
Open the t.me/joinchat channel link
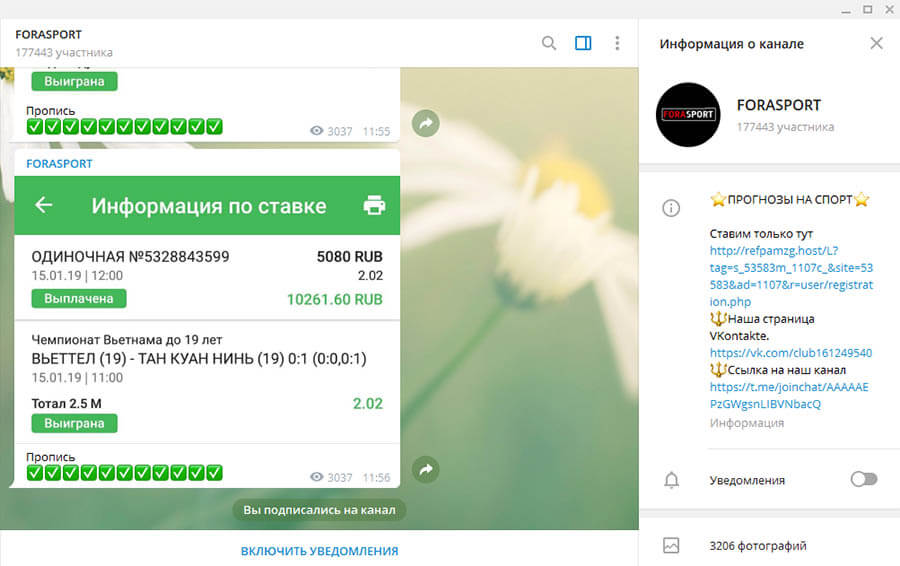789,396
